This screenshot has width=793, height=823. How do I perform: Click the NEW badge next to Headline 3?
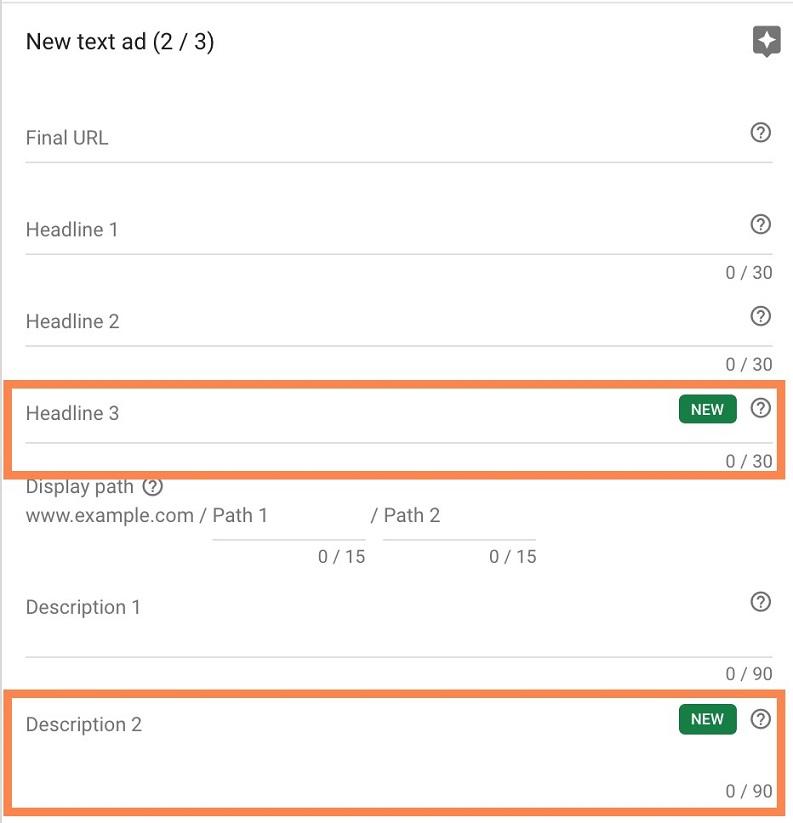pyautogui.click(x=707, y=409)
